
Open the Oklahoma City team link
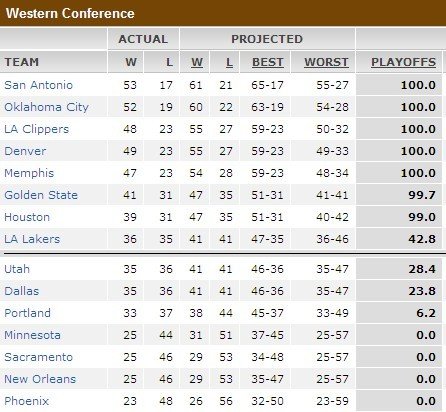coord(46,107)
